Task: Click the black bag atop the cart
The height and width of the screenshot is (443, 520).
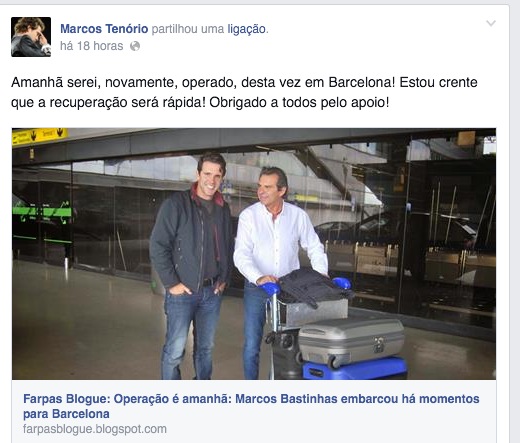Action: click(x=313, y=287)
